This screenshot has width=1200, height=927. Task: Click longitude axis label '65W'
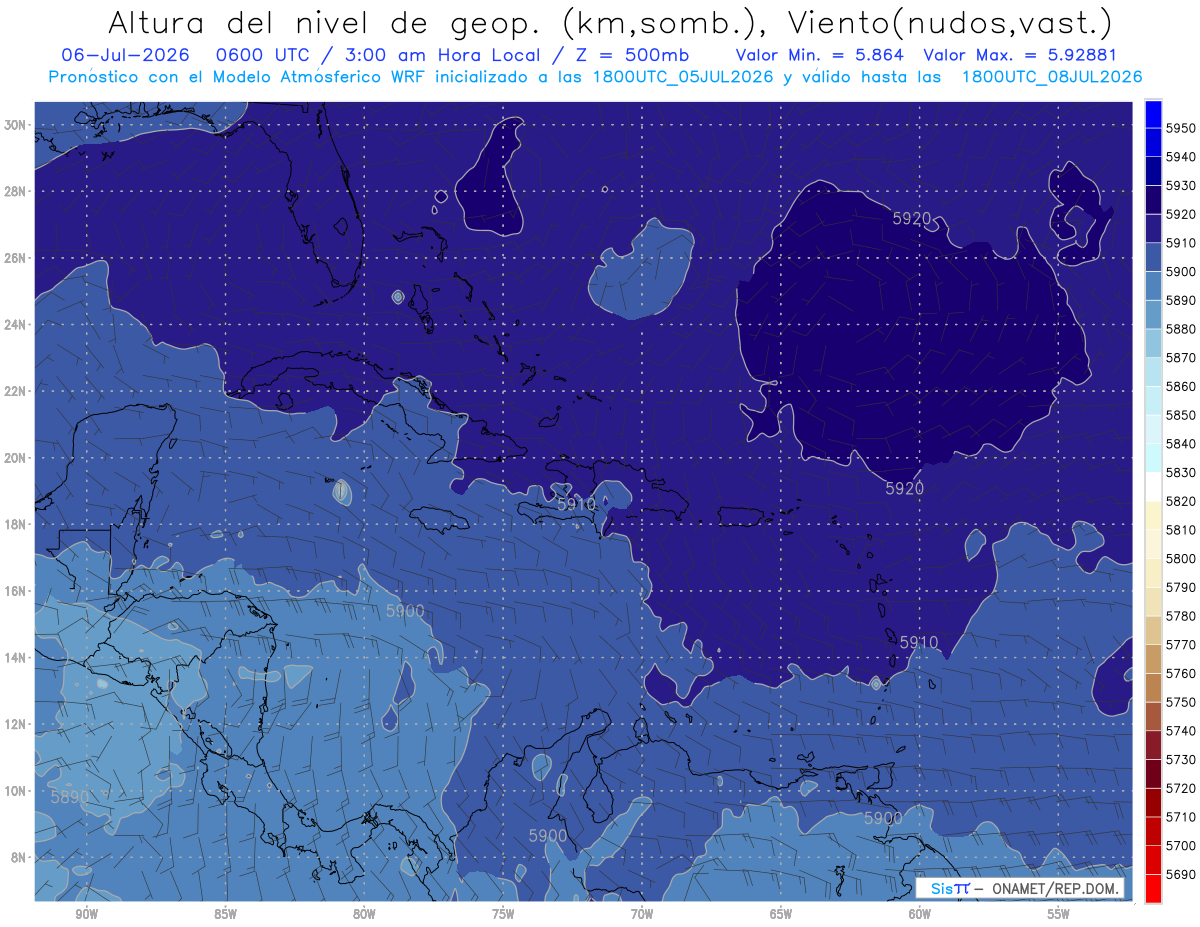click(x=781, y=915)
